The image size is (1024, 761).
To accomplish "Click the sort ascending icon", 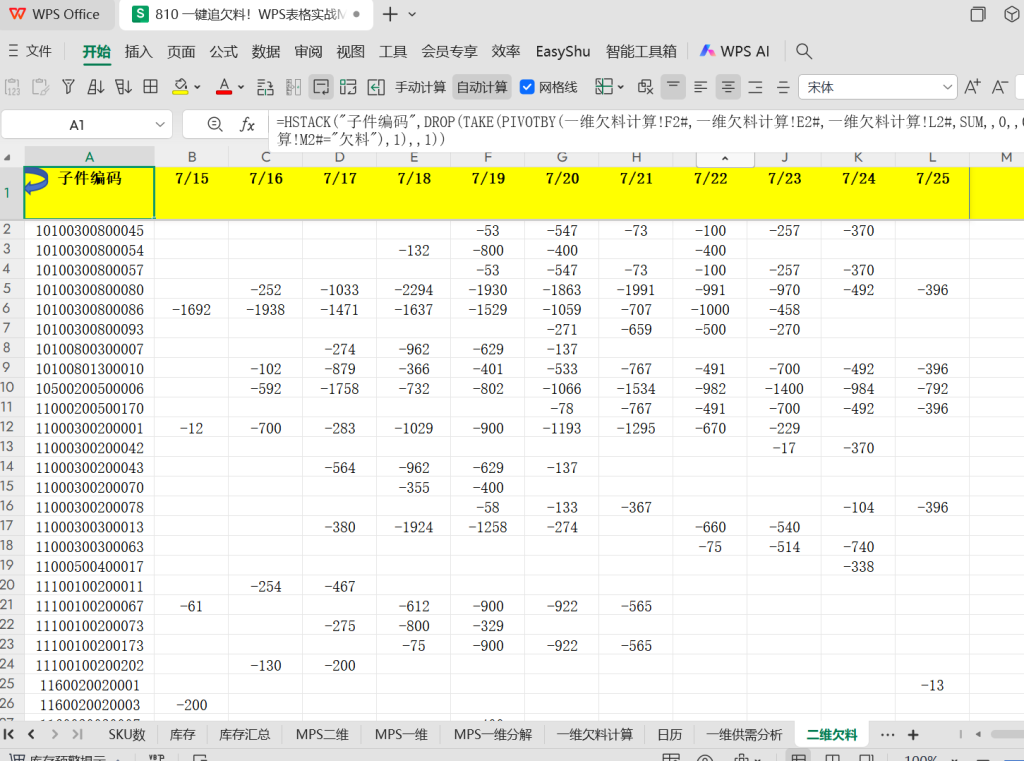I will (95, 87).
